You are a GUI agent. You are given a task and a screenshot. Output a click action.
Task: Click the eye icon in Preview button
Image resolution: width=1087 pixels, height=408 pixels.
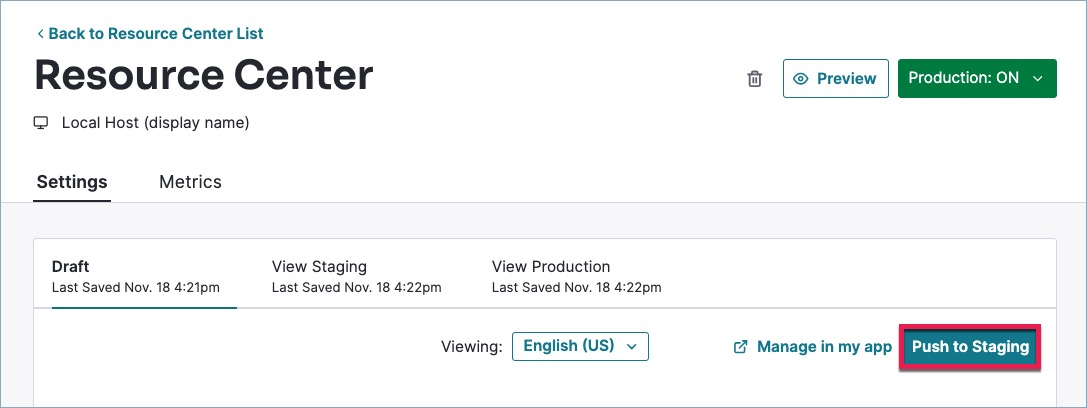[x=801, y=79]
